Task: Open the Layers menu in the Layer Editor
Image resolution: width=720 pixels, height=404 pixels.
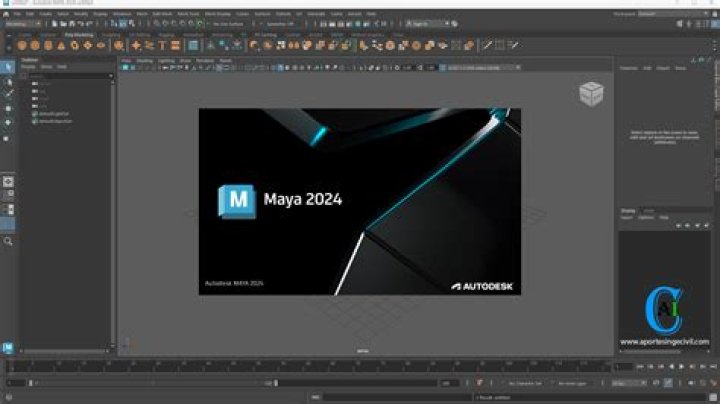Action: [x=627, y=218]
